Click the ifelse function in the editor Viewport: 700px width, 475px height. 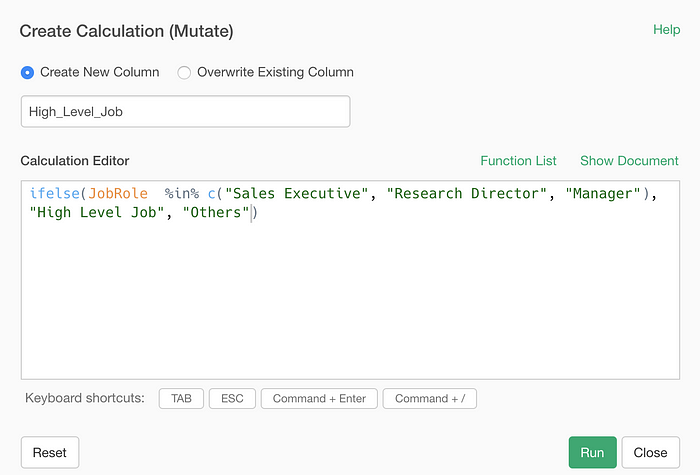54,193
